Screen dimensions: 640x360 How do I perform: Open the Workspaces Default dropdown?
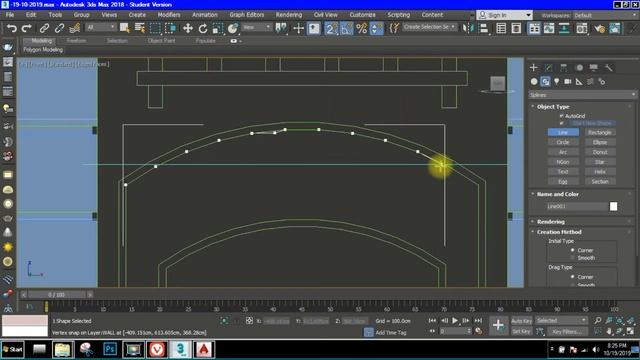pyautogui.click(x=604, y=15)
